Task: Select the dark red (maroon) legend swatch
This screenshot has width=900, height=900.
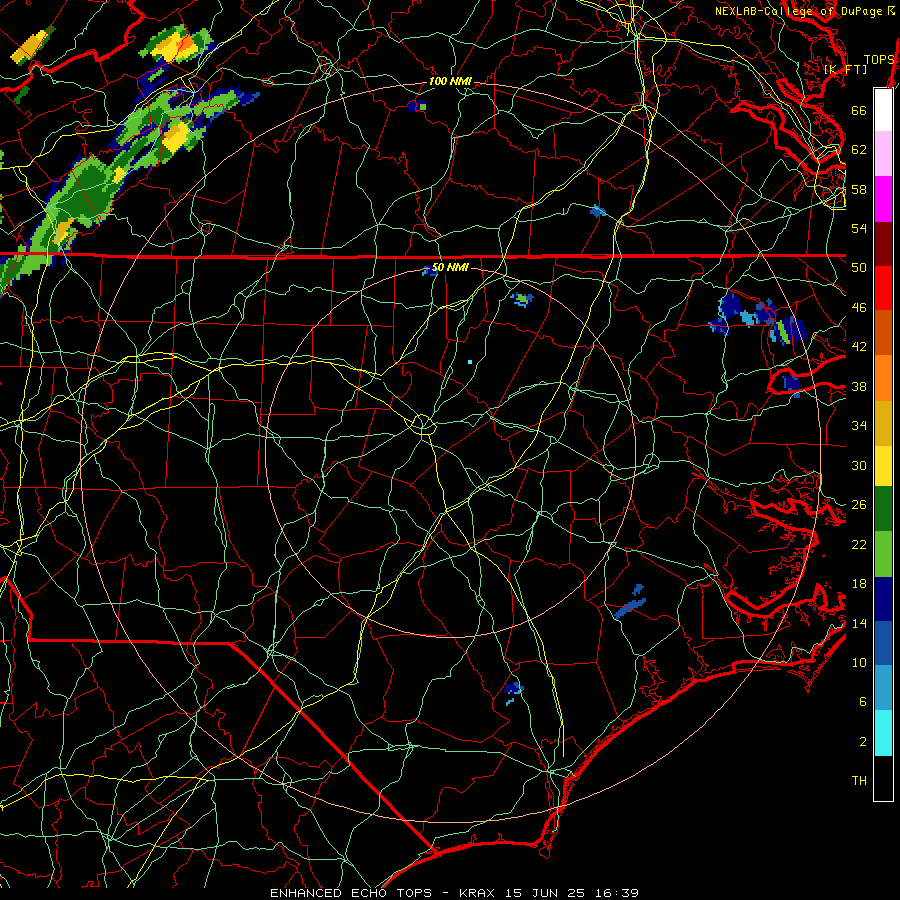Action: click(x=883, y=244)
